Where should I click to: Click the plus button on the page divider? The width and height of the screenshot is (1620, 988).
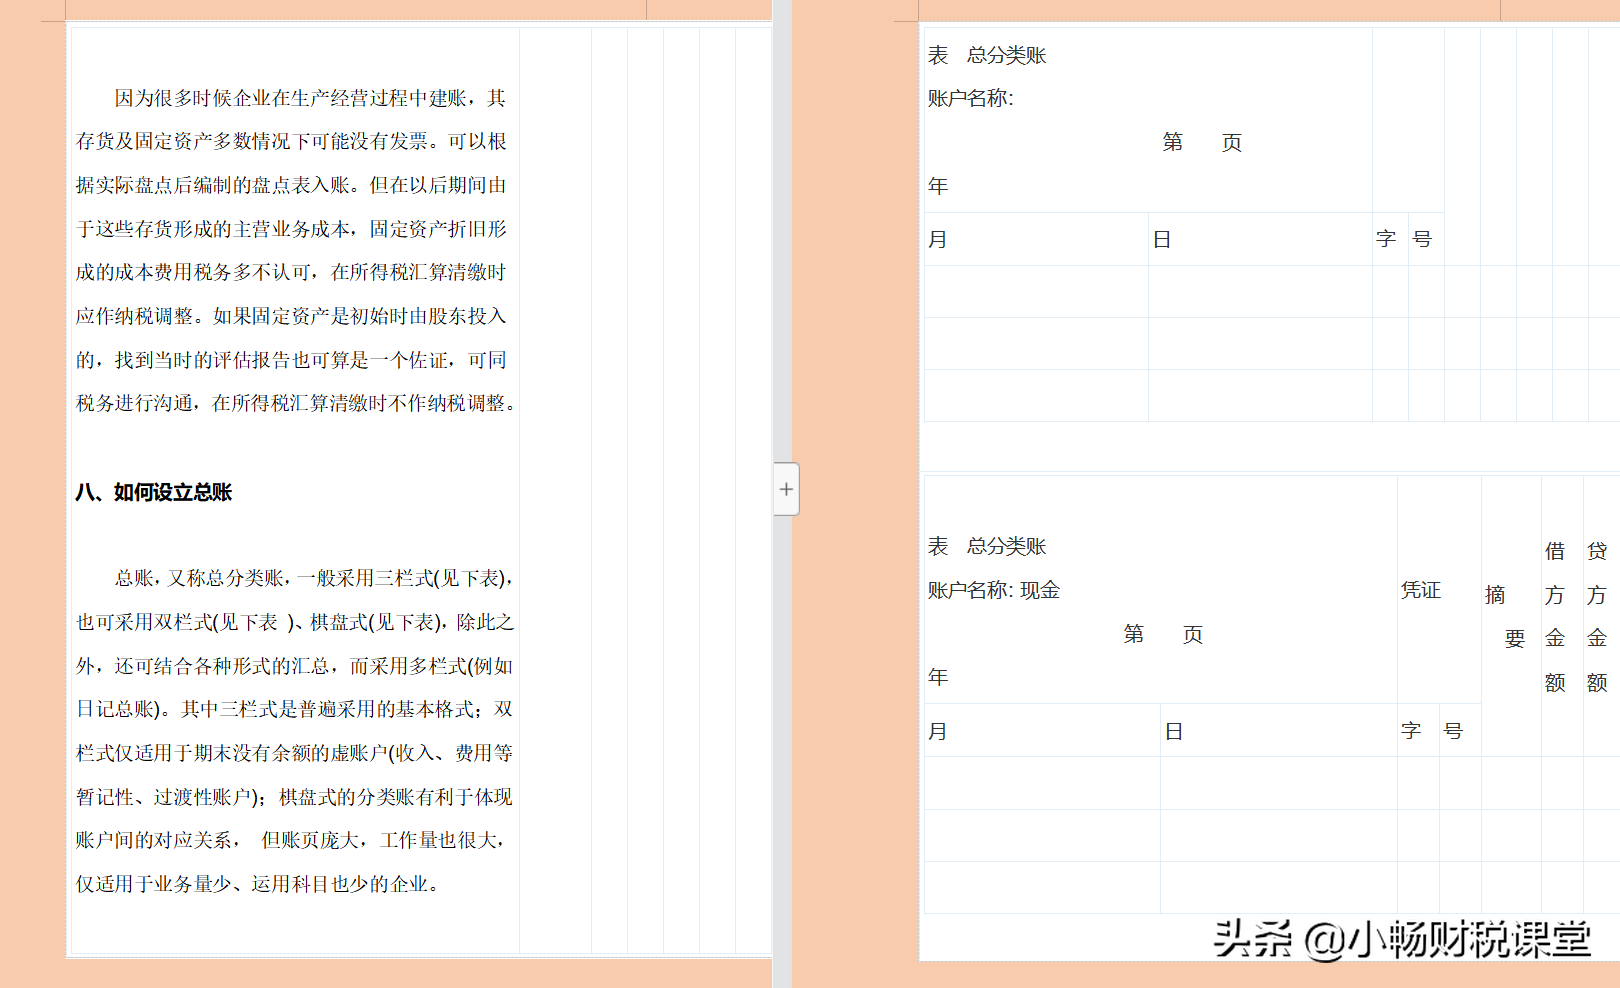pyautogui.click(x=786, y=489)
